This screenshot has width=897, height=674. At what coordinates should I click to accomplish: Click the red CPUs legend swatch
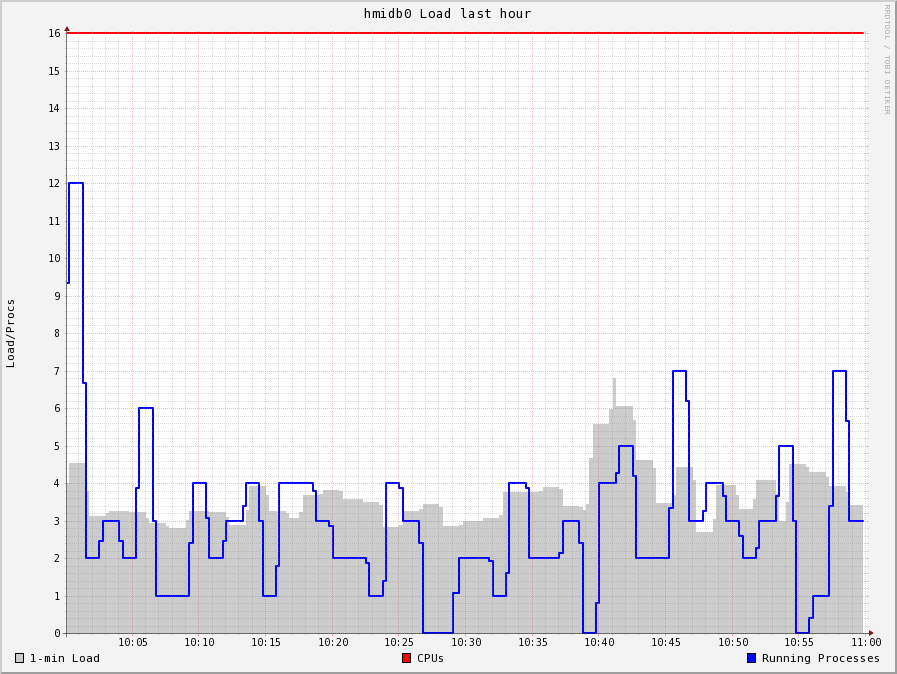click(x=406, y=658)
